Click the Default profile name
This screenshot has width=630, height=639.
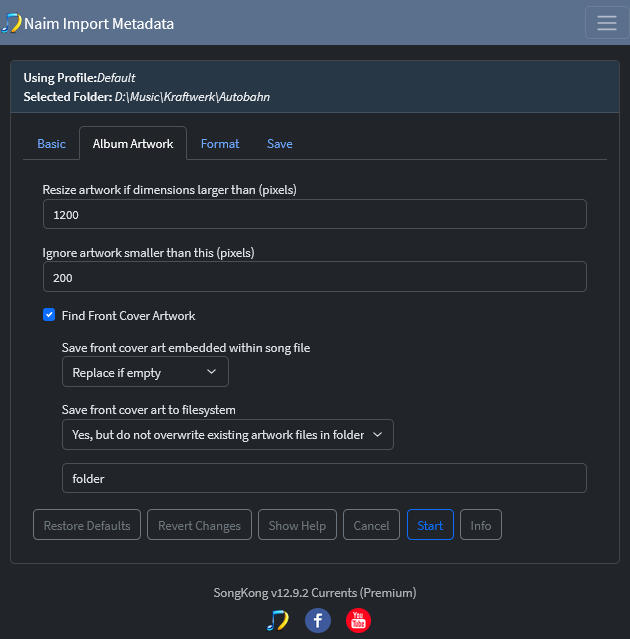116,78
